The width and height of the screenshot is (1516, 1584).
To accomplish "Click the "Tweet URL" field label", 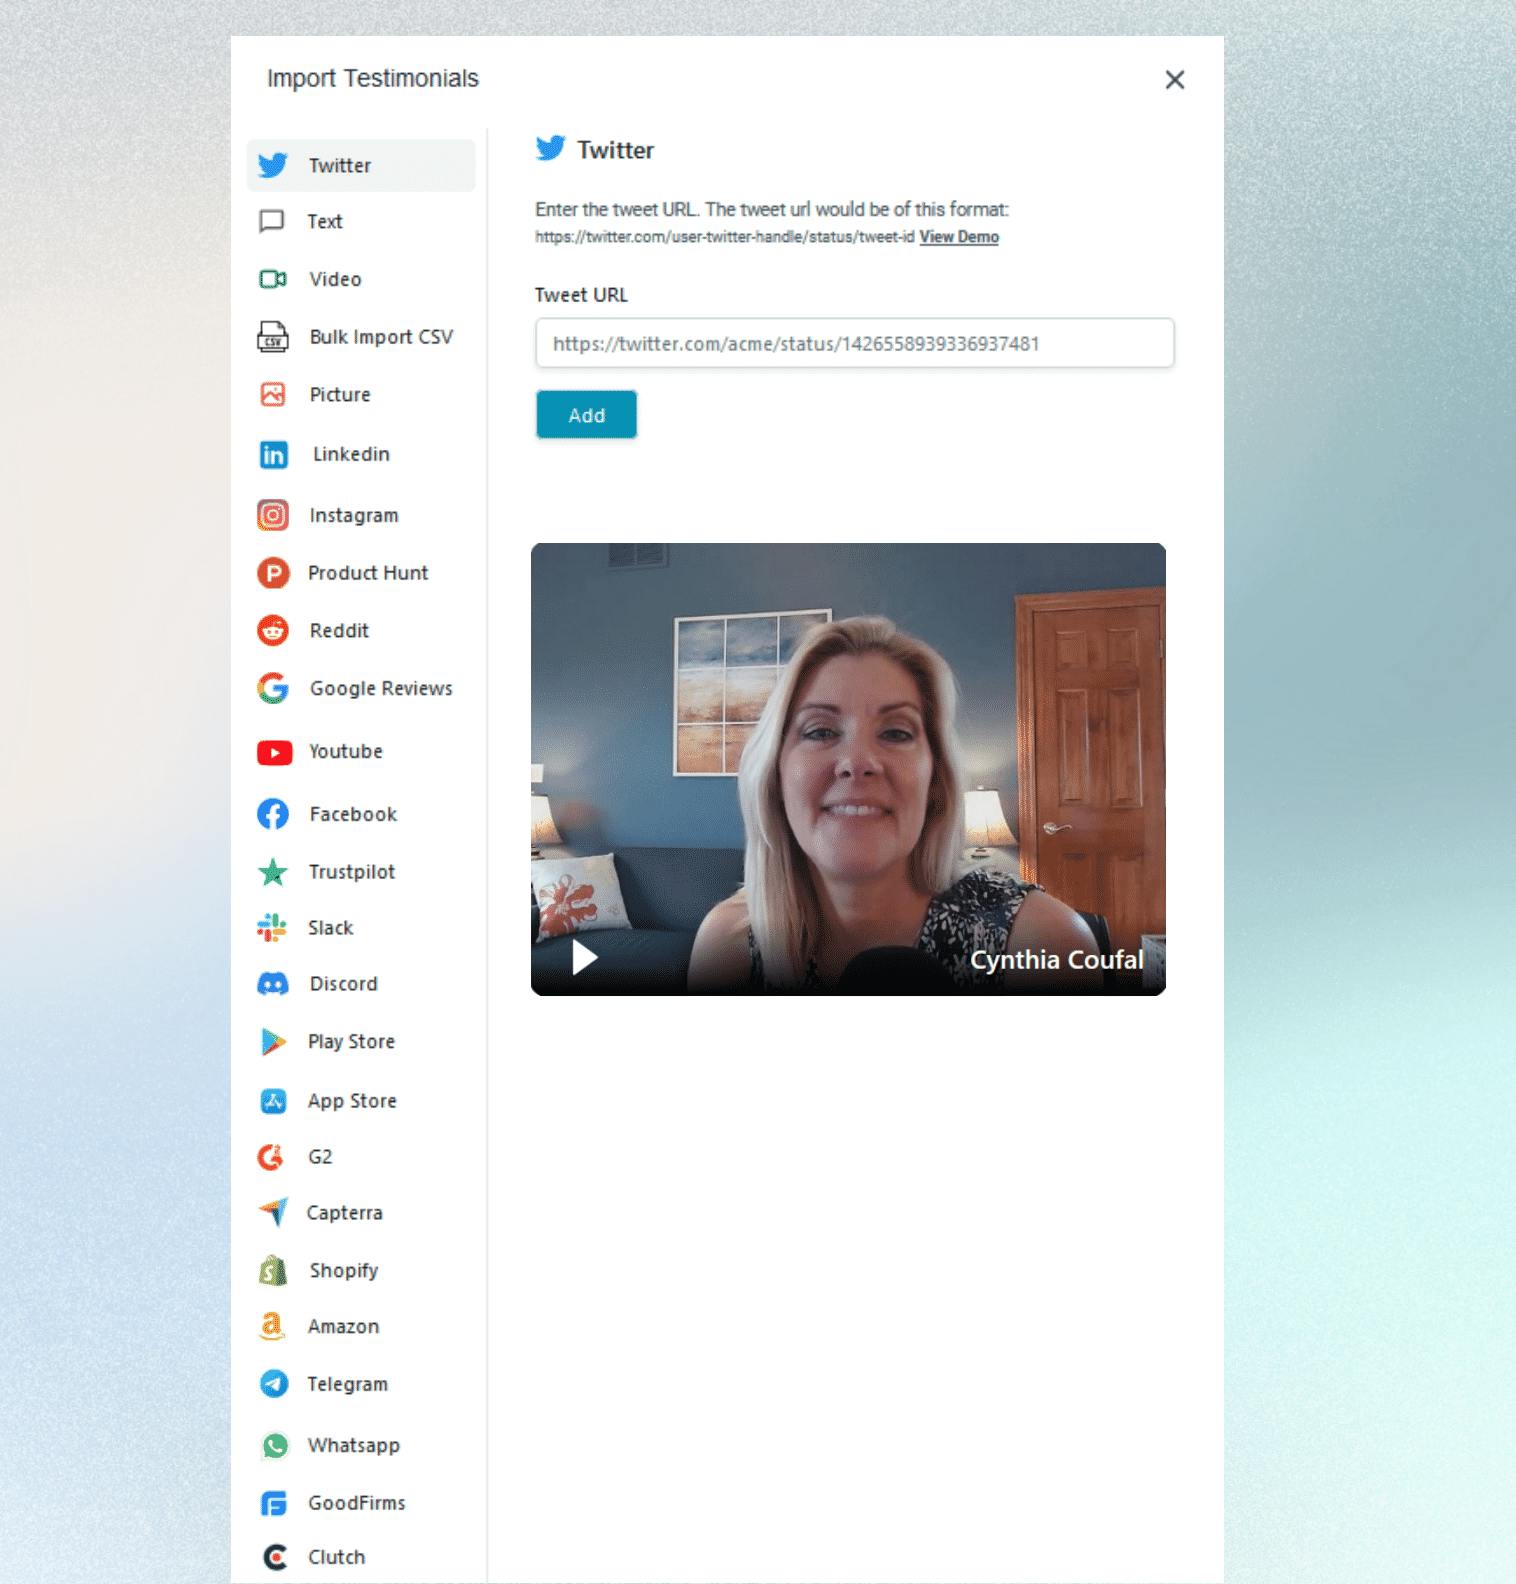I will click(581, 295).
